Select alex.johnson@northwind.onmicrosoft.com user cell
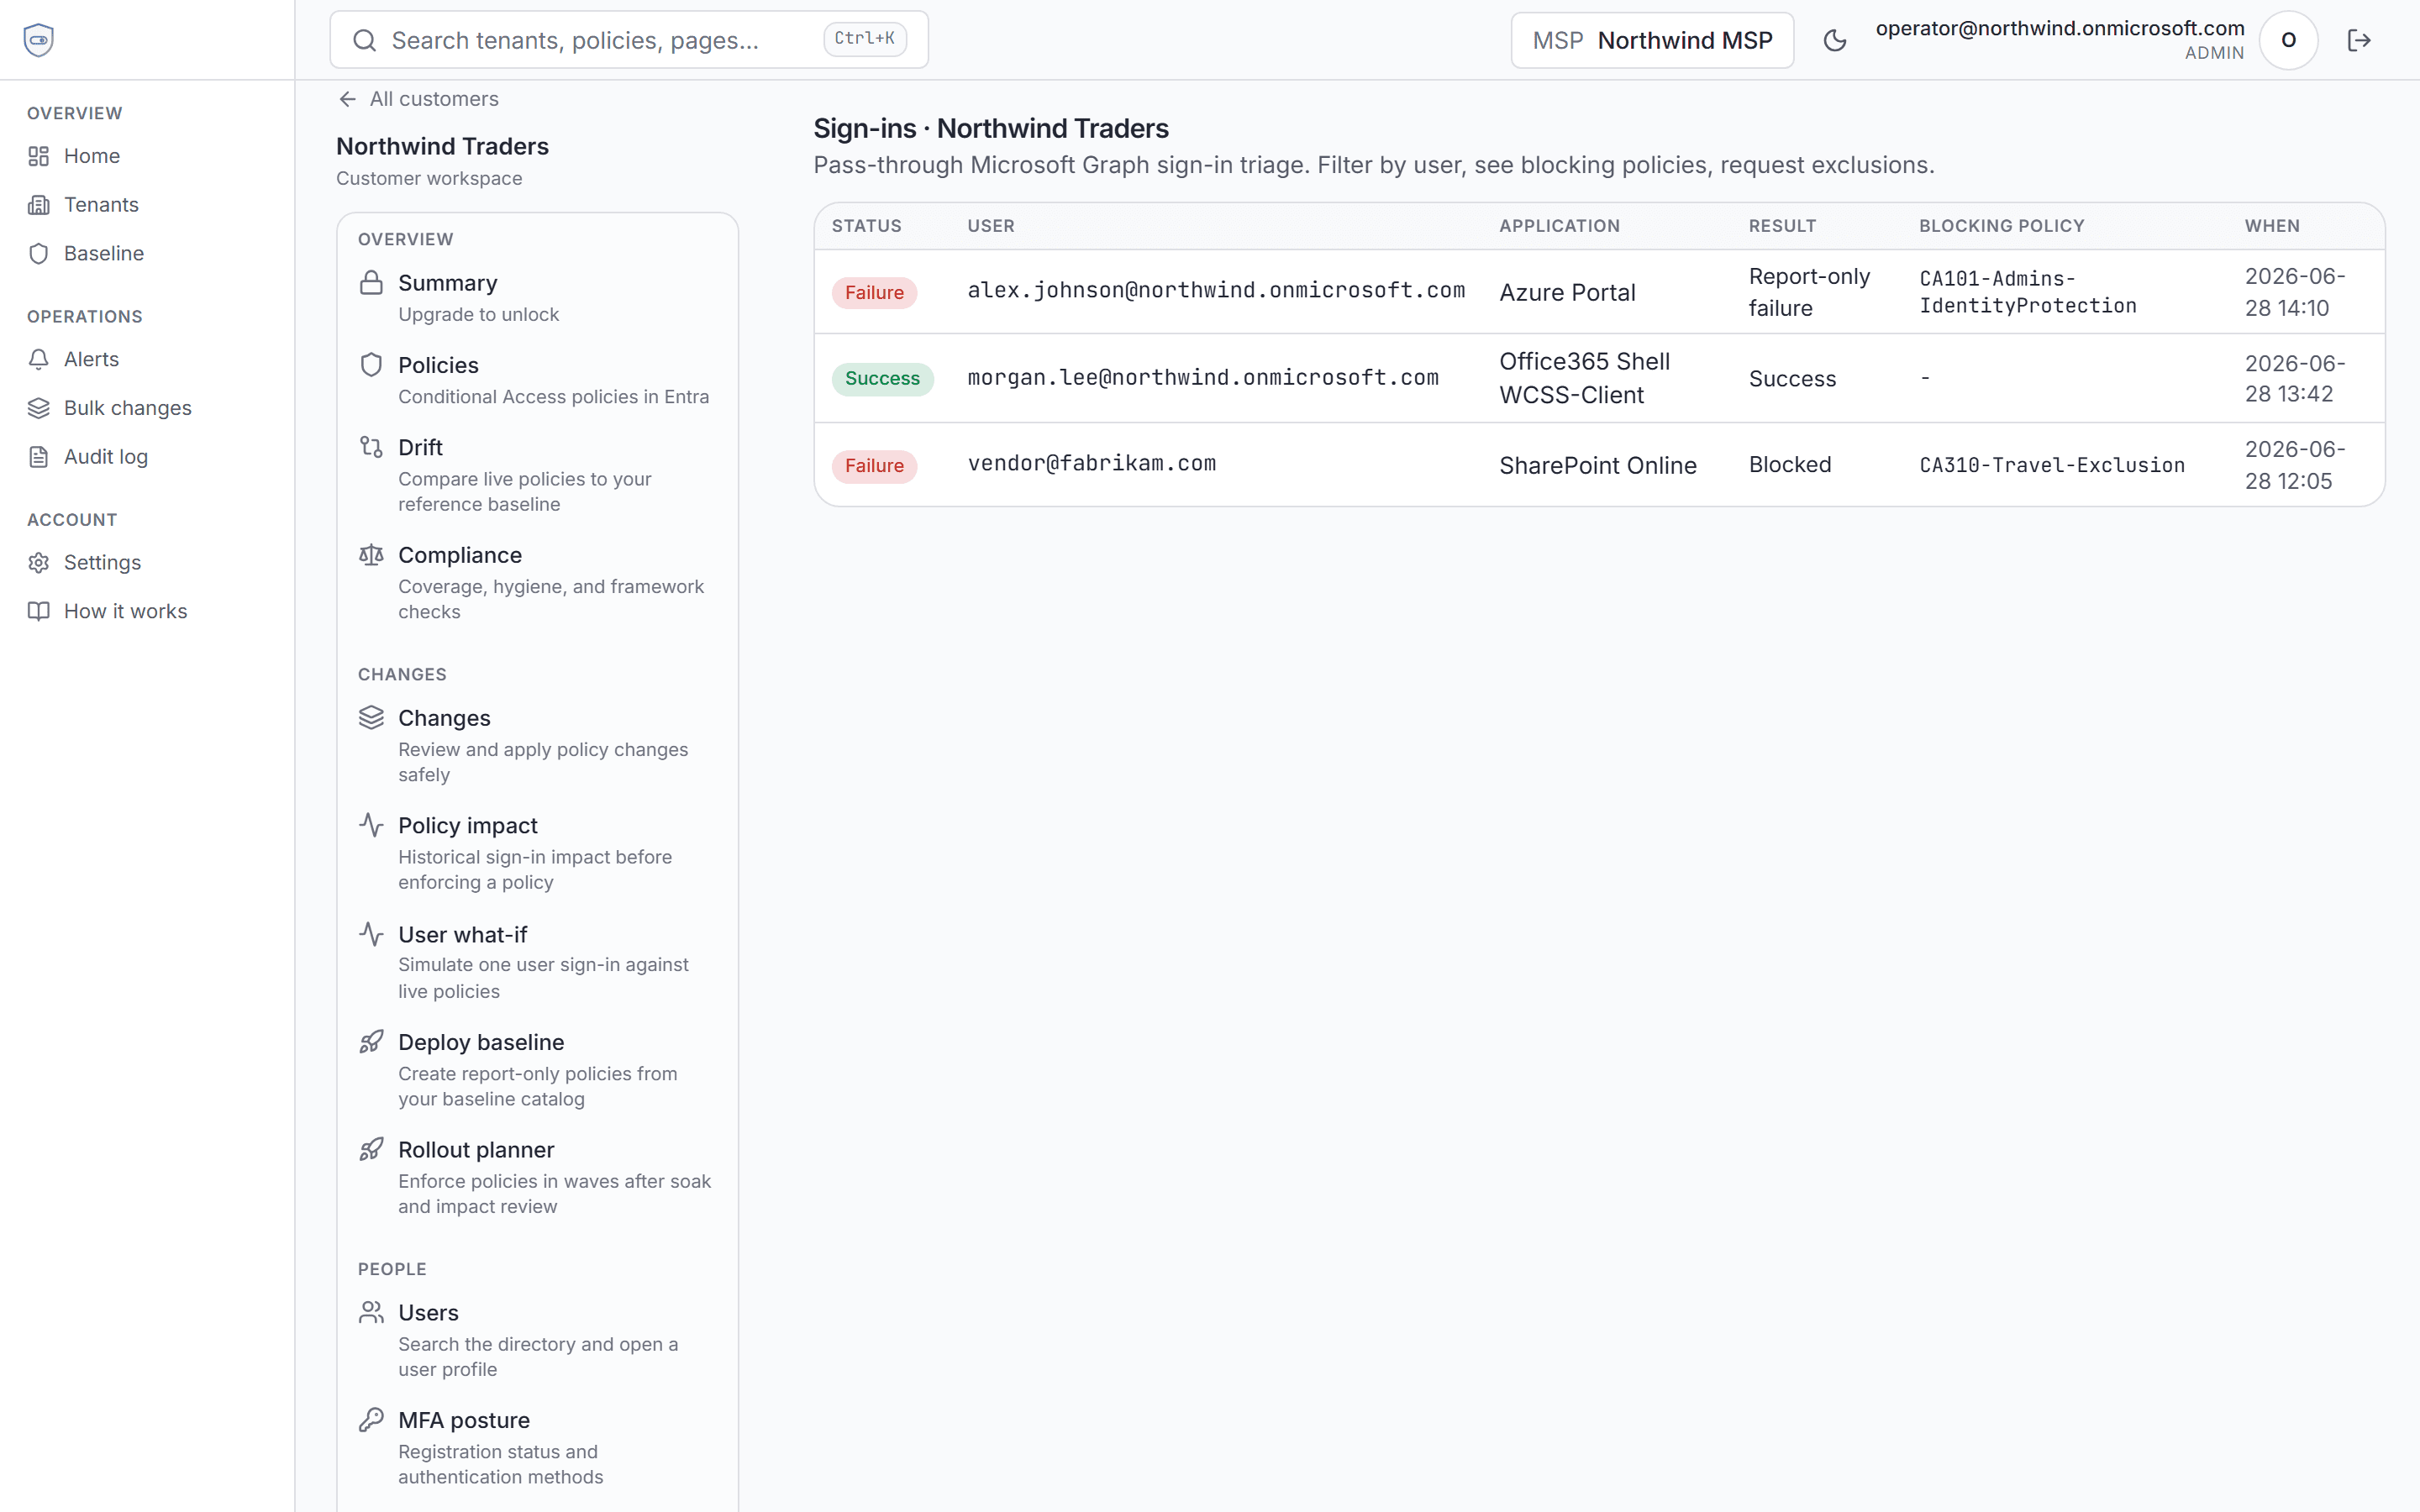This screenshot has height=1512, width=2420. coord(1216,290)
